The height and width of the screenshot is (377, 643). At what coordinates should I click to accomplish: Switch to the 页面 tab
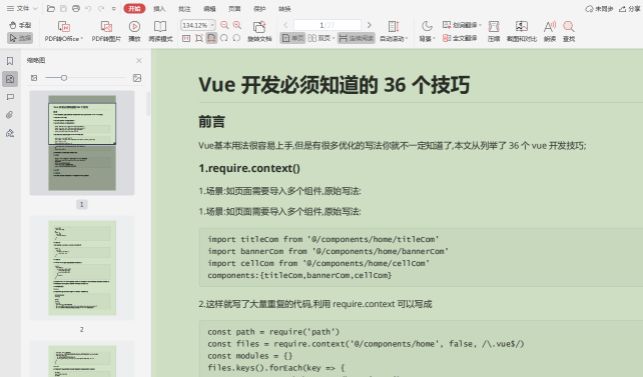tap(235, 9)
